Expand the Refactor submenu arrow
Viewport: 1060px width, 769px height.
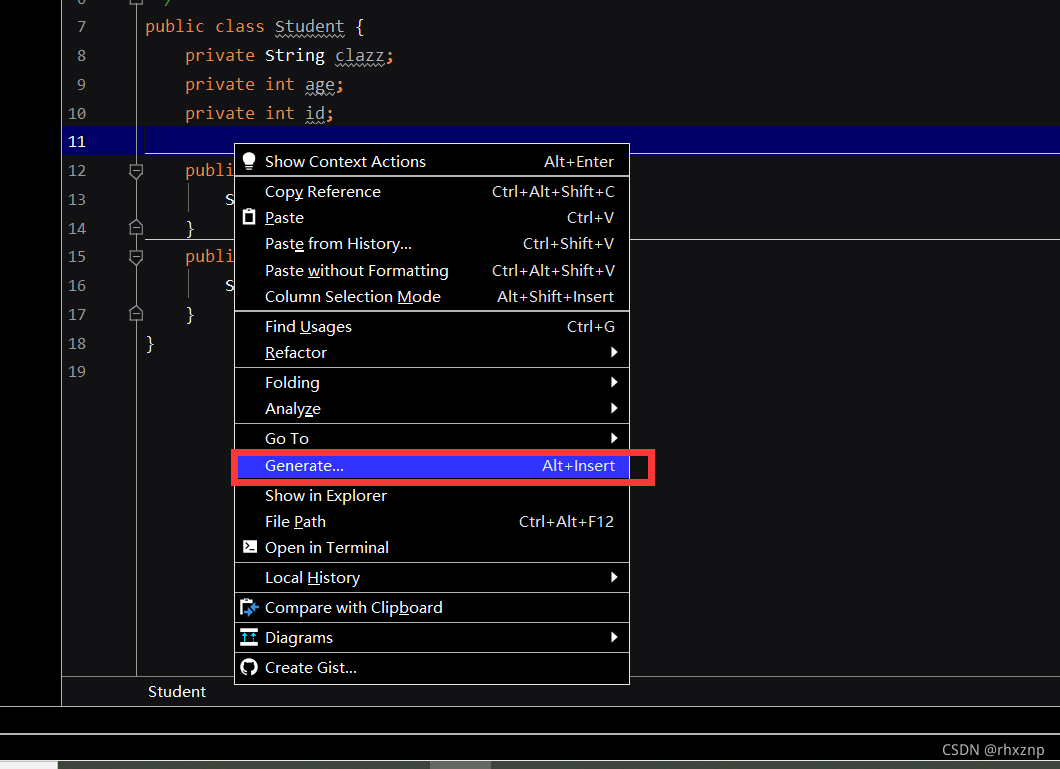point(614,352)
